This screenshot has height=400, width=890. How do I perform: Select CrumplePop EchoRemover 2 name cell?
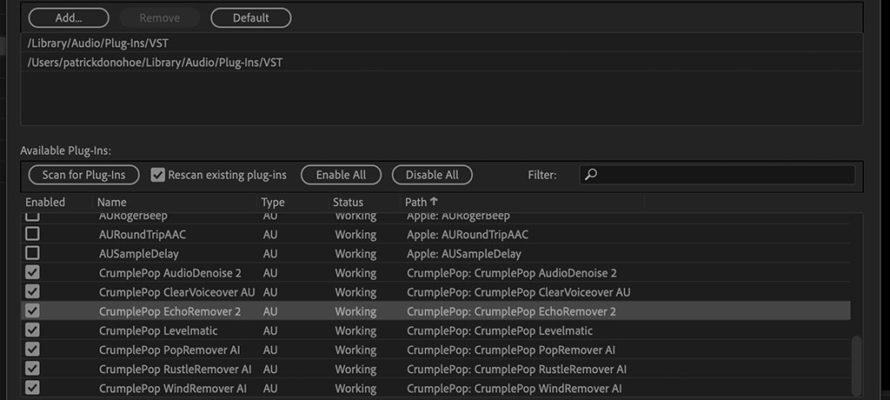[170, 311]
